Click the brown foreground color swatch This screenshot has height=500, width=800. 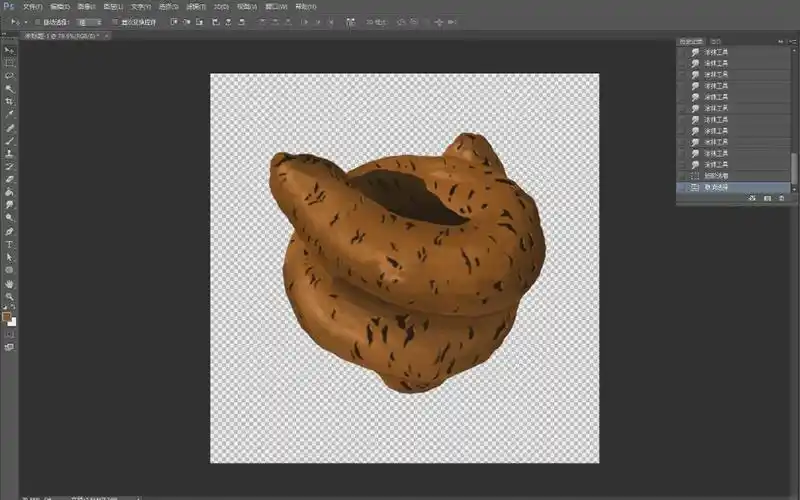click(7, 316)
